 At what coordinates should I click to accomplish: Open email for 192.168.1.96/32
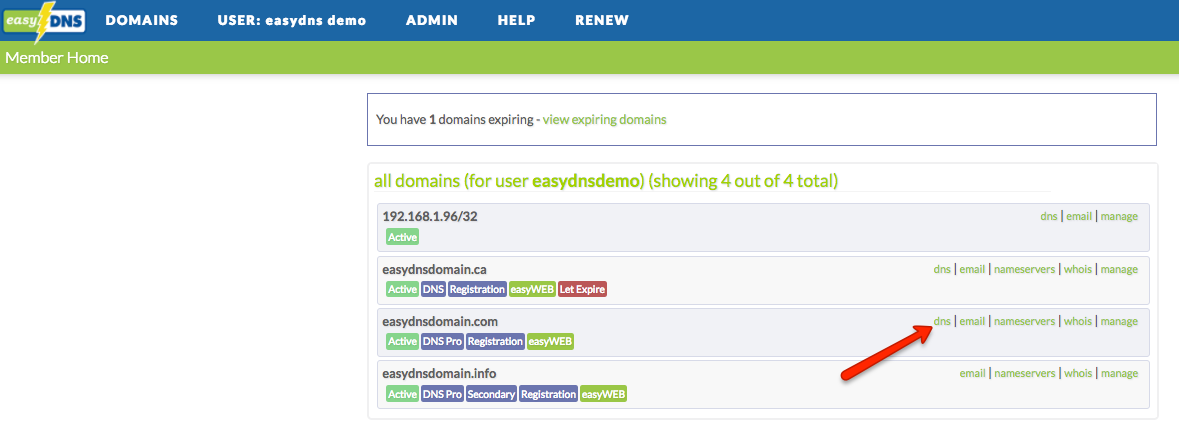(x=1079, y=216)
